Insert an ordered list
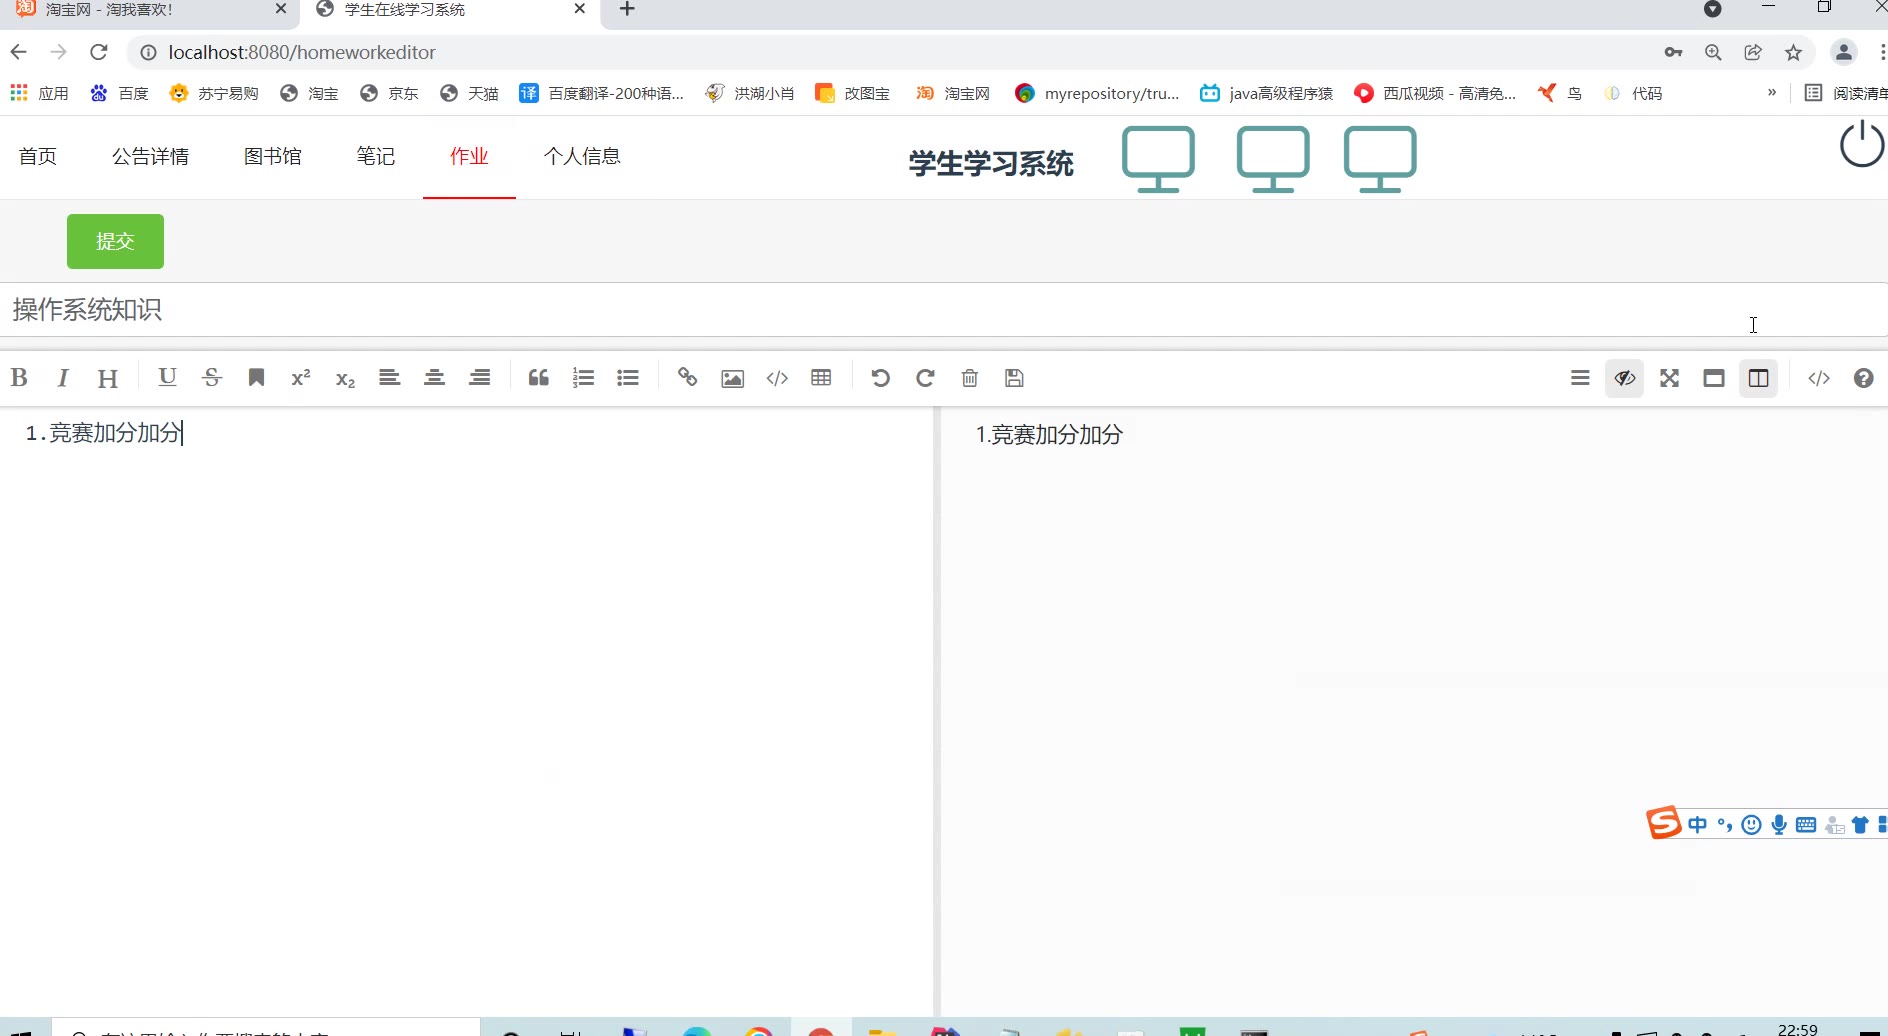The width and height of the screenshot is (1888, 1036). pyautogui.click(x=583, y=378)
